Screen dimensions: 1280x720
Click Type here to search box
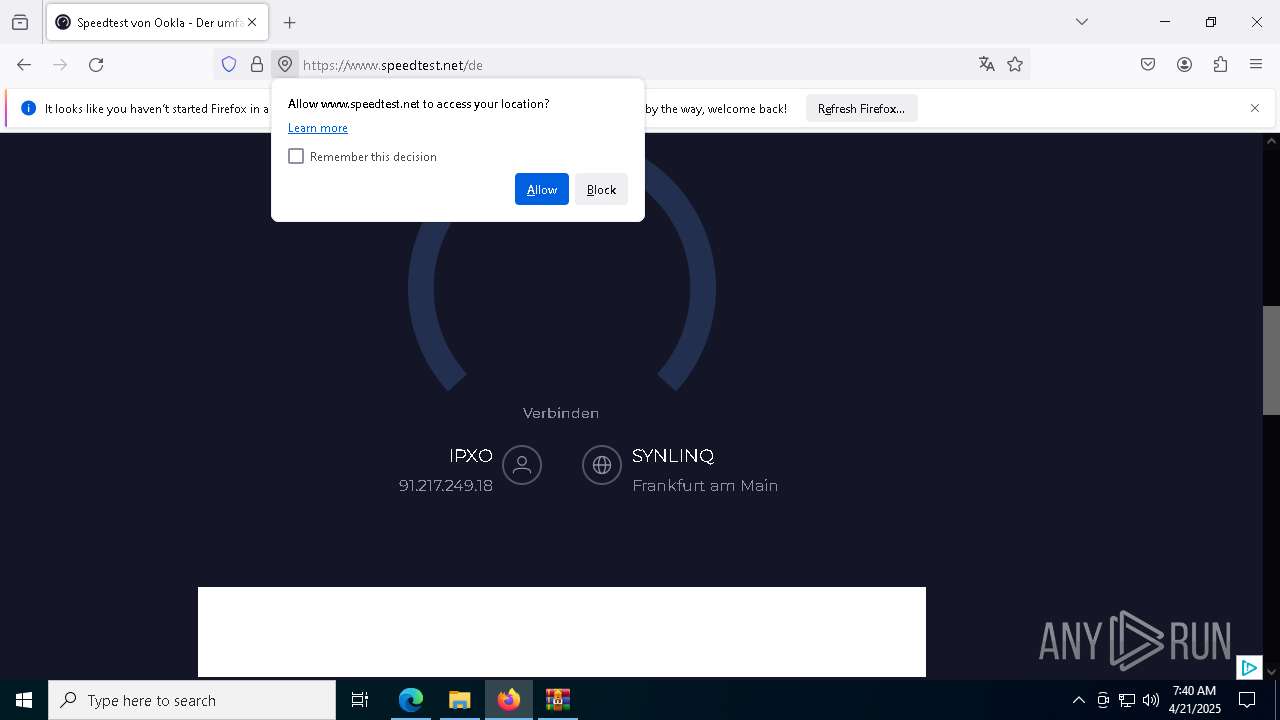click(192, 700)
